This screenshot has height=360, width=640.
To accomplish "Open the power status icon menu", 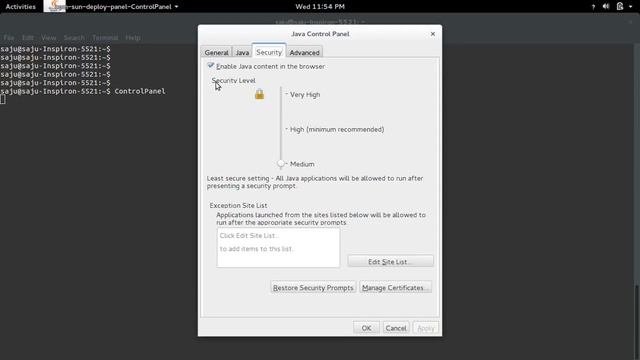I will pos(620,7).
